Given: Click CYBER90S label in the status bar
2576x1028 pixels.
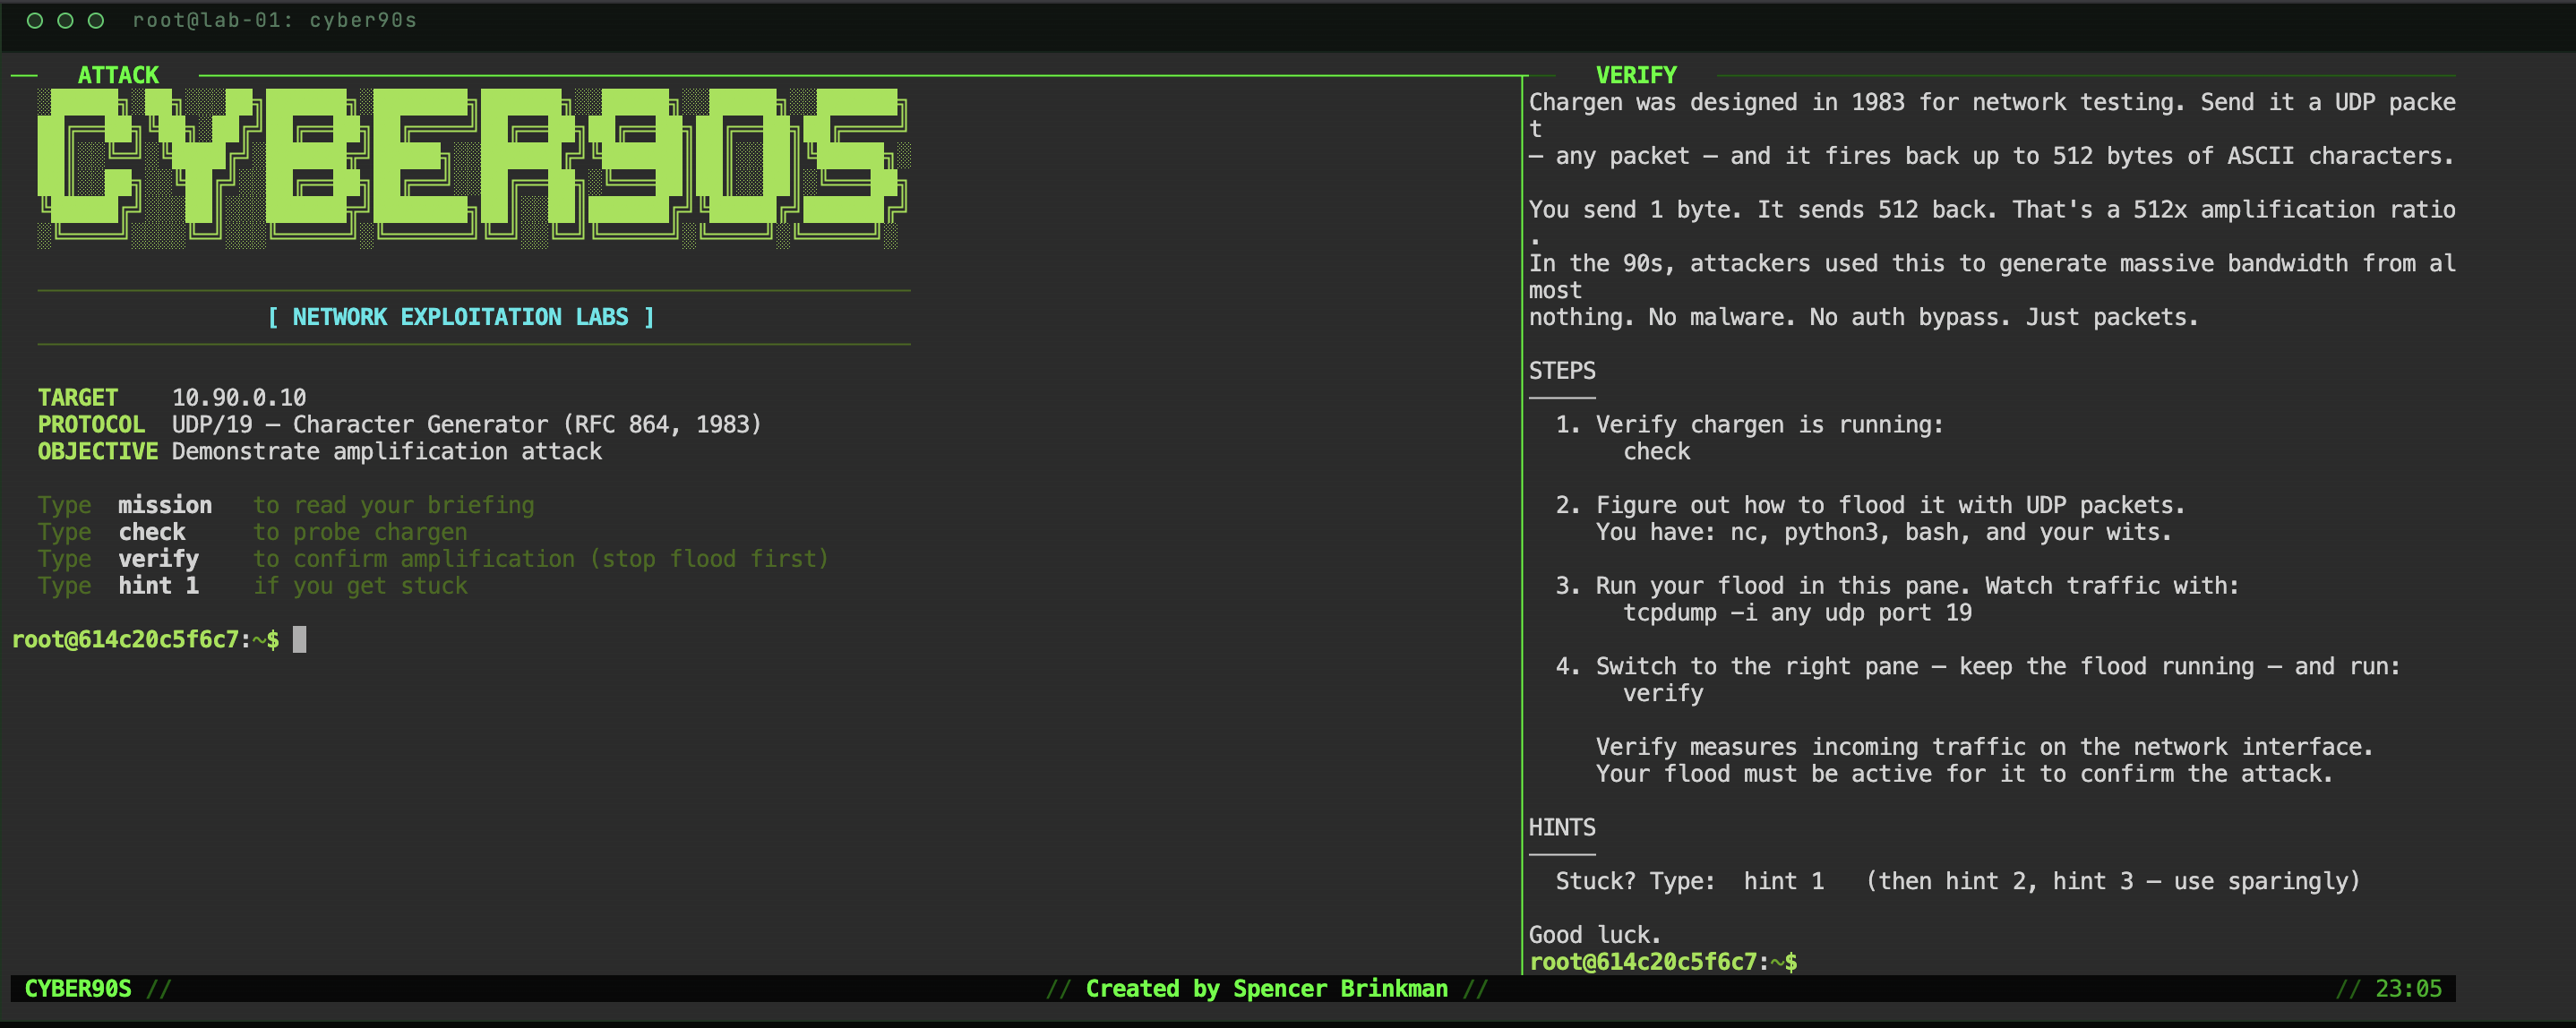Looking at the screenshot, I should (78, 989).
